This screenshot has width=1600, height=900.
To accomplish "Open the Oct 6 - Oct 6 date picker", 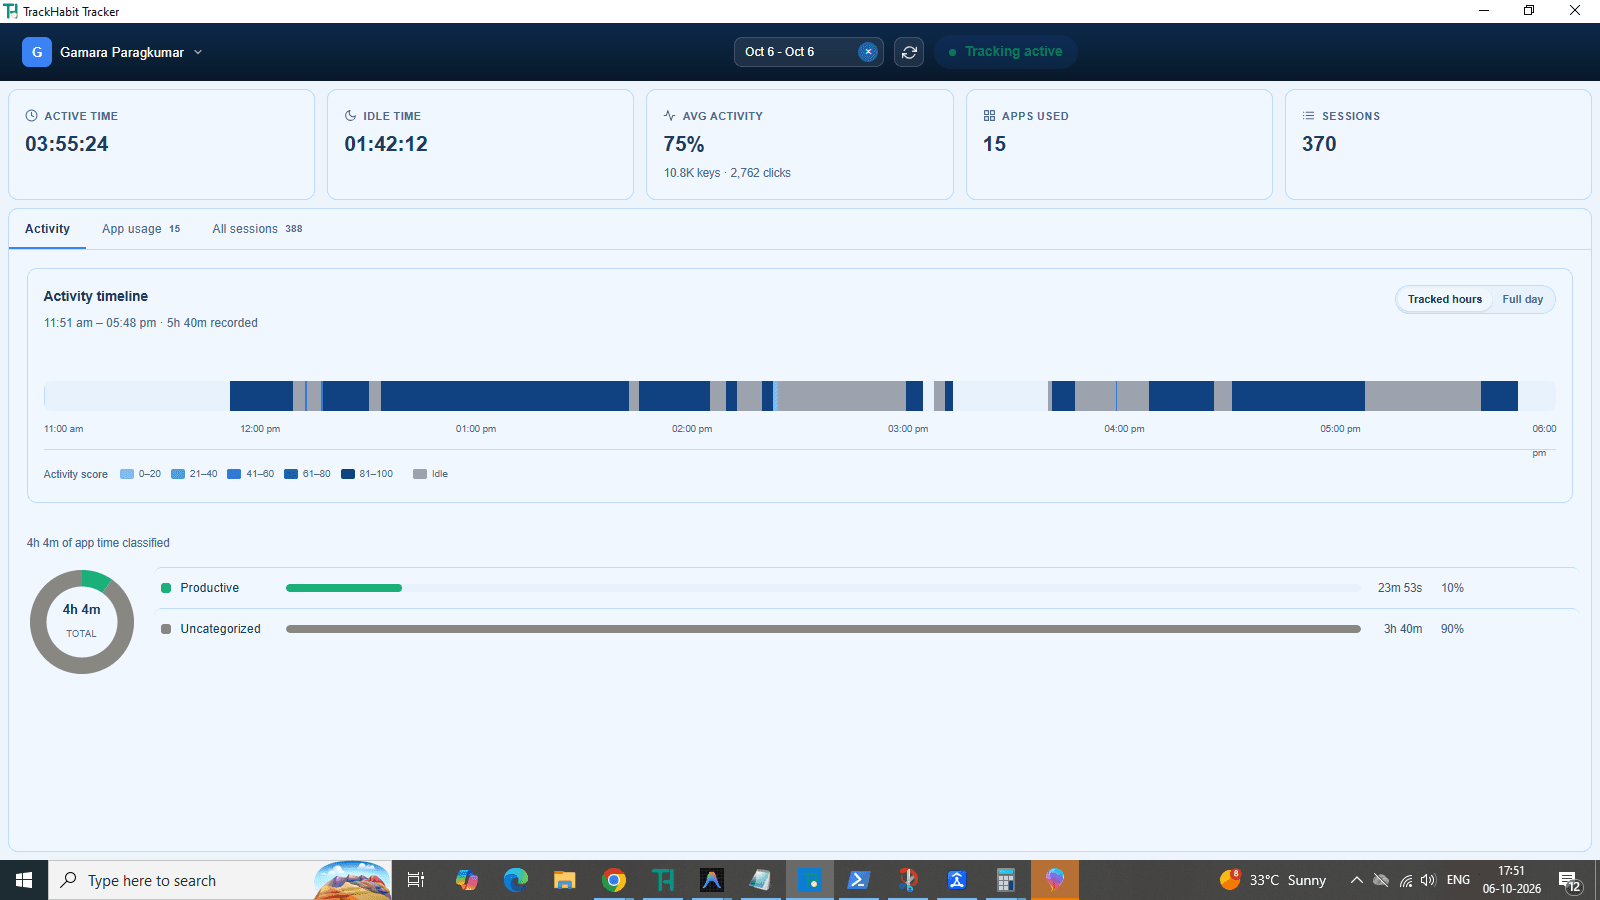I will 808,52.
